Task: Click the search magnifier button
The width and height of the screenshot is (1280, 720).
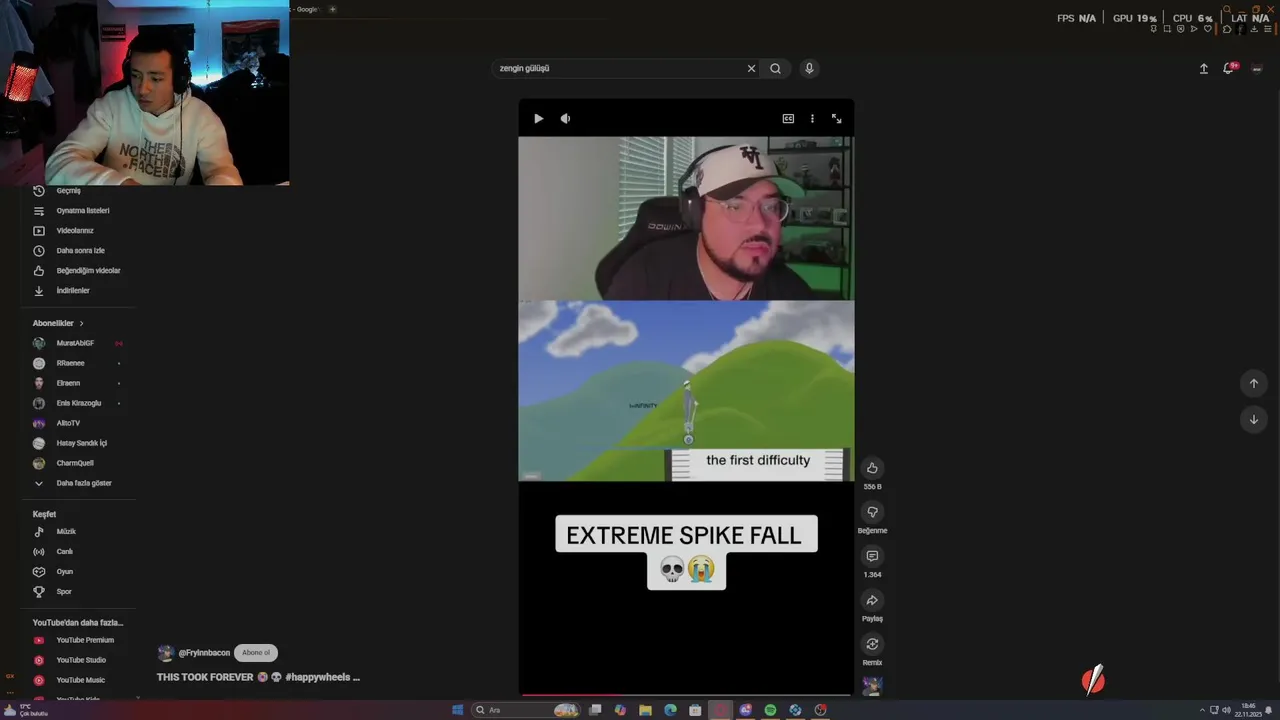Action: 775,68
